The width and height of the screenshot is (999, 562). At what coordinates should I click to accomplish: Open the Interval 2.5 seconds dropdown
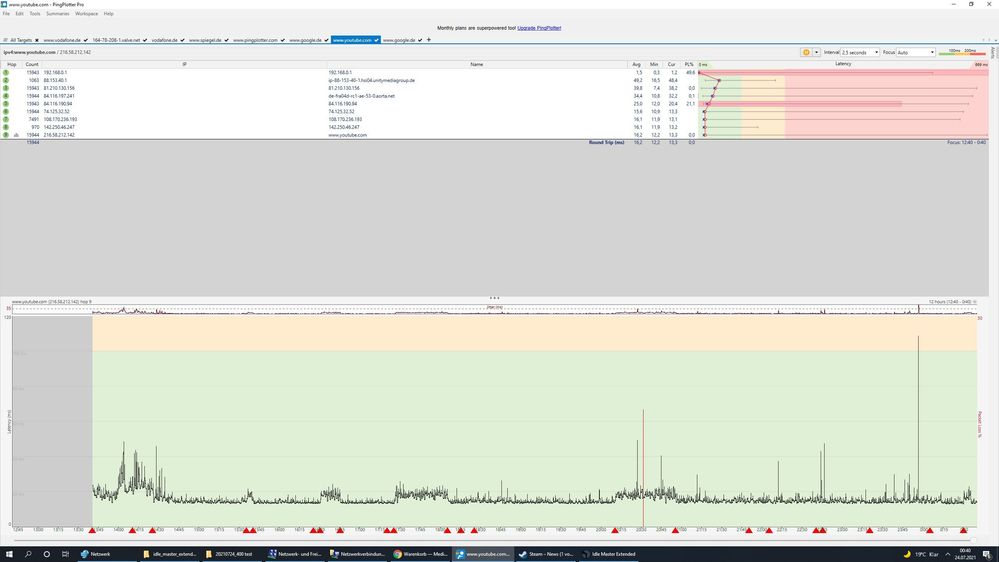[x=859, y=52]
